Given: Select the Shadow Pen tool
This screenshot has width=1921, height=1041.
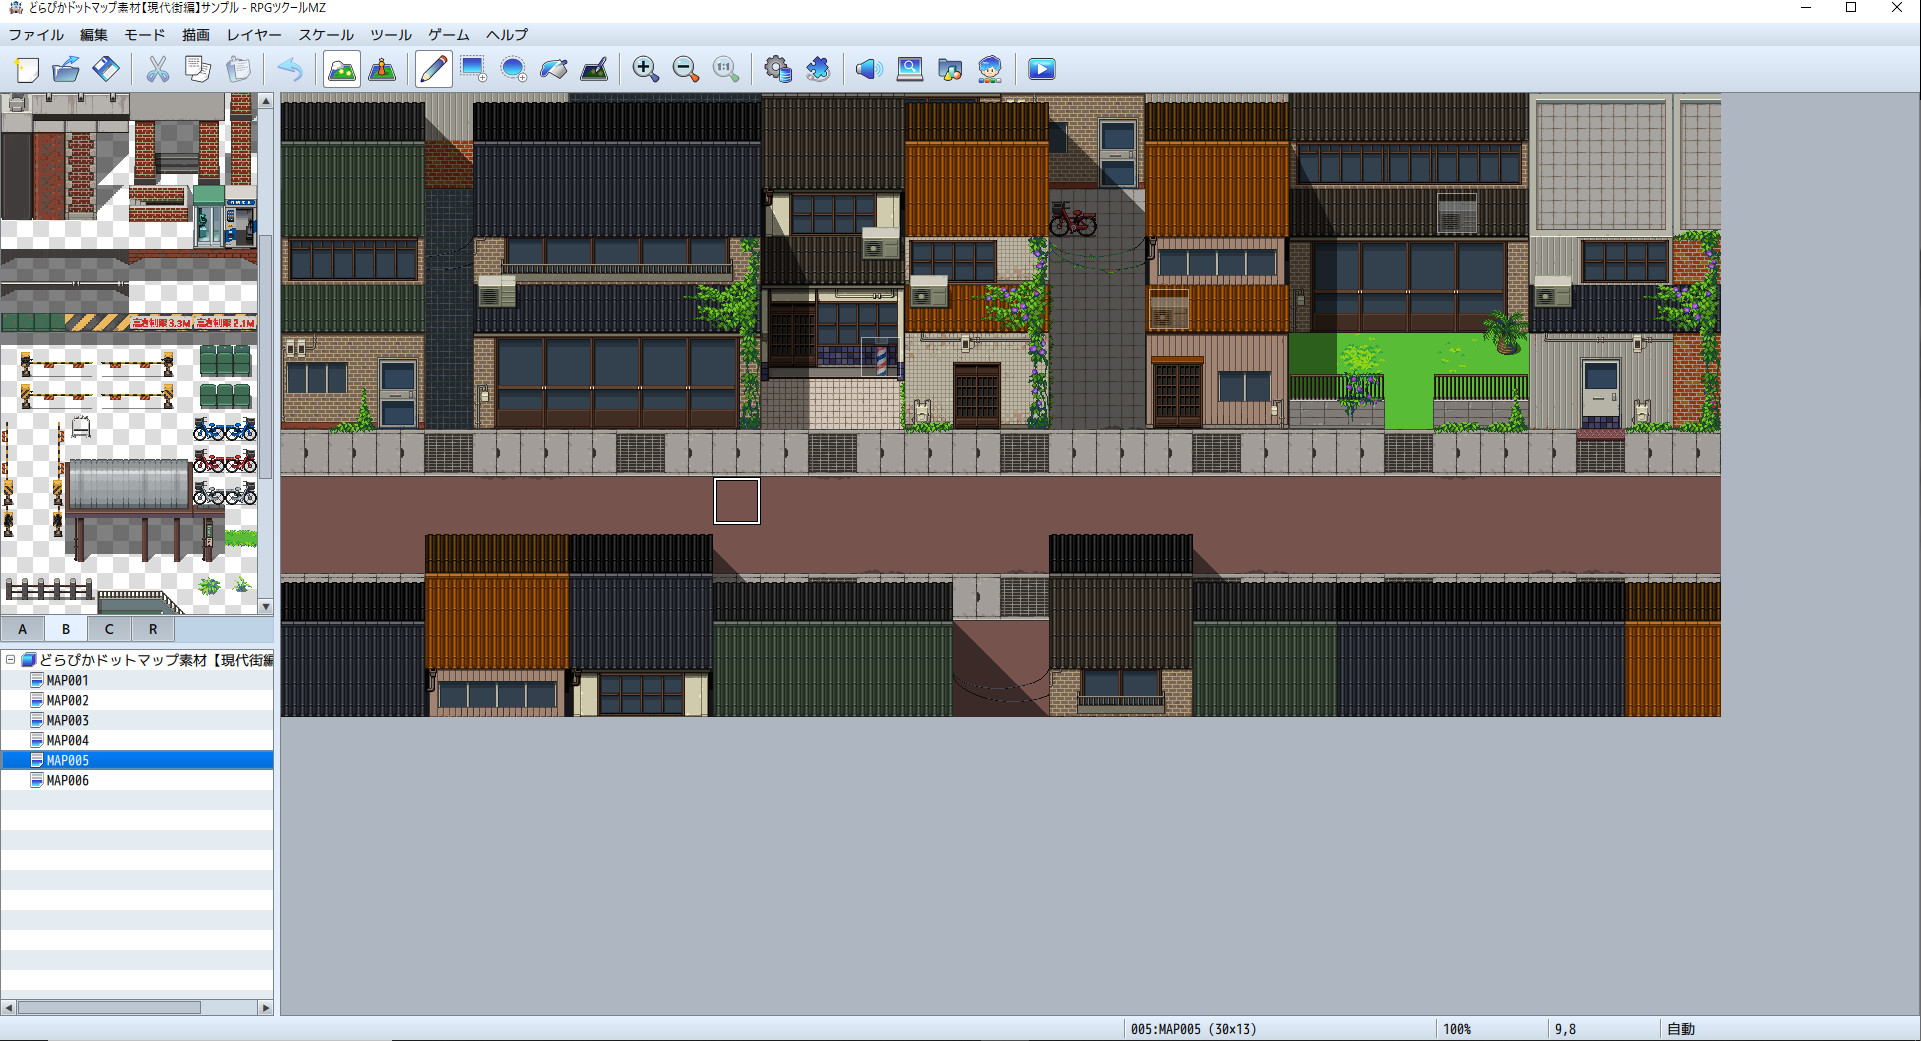Looking at the screenshot, I should coord(594,69).
